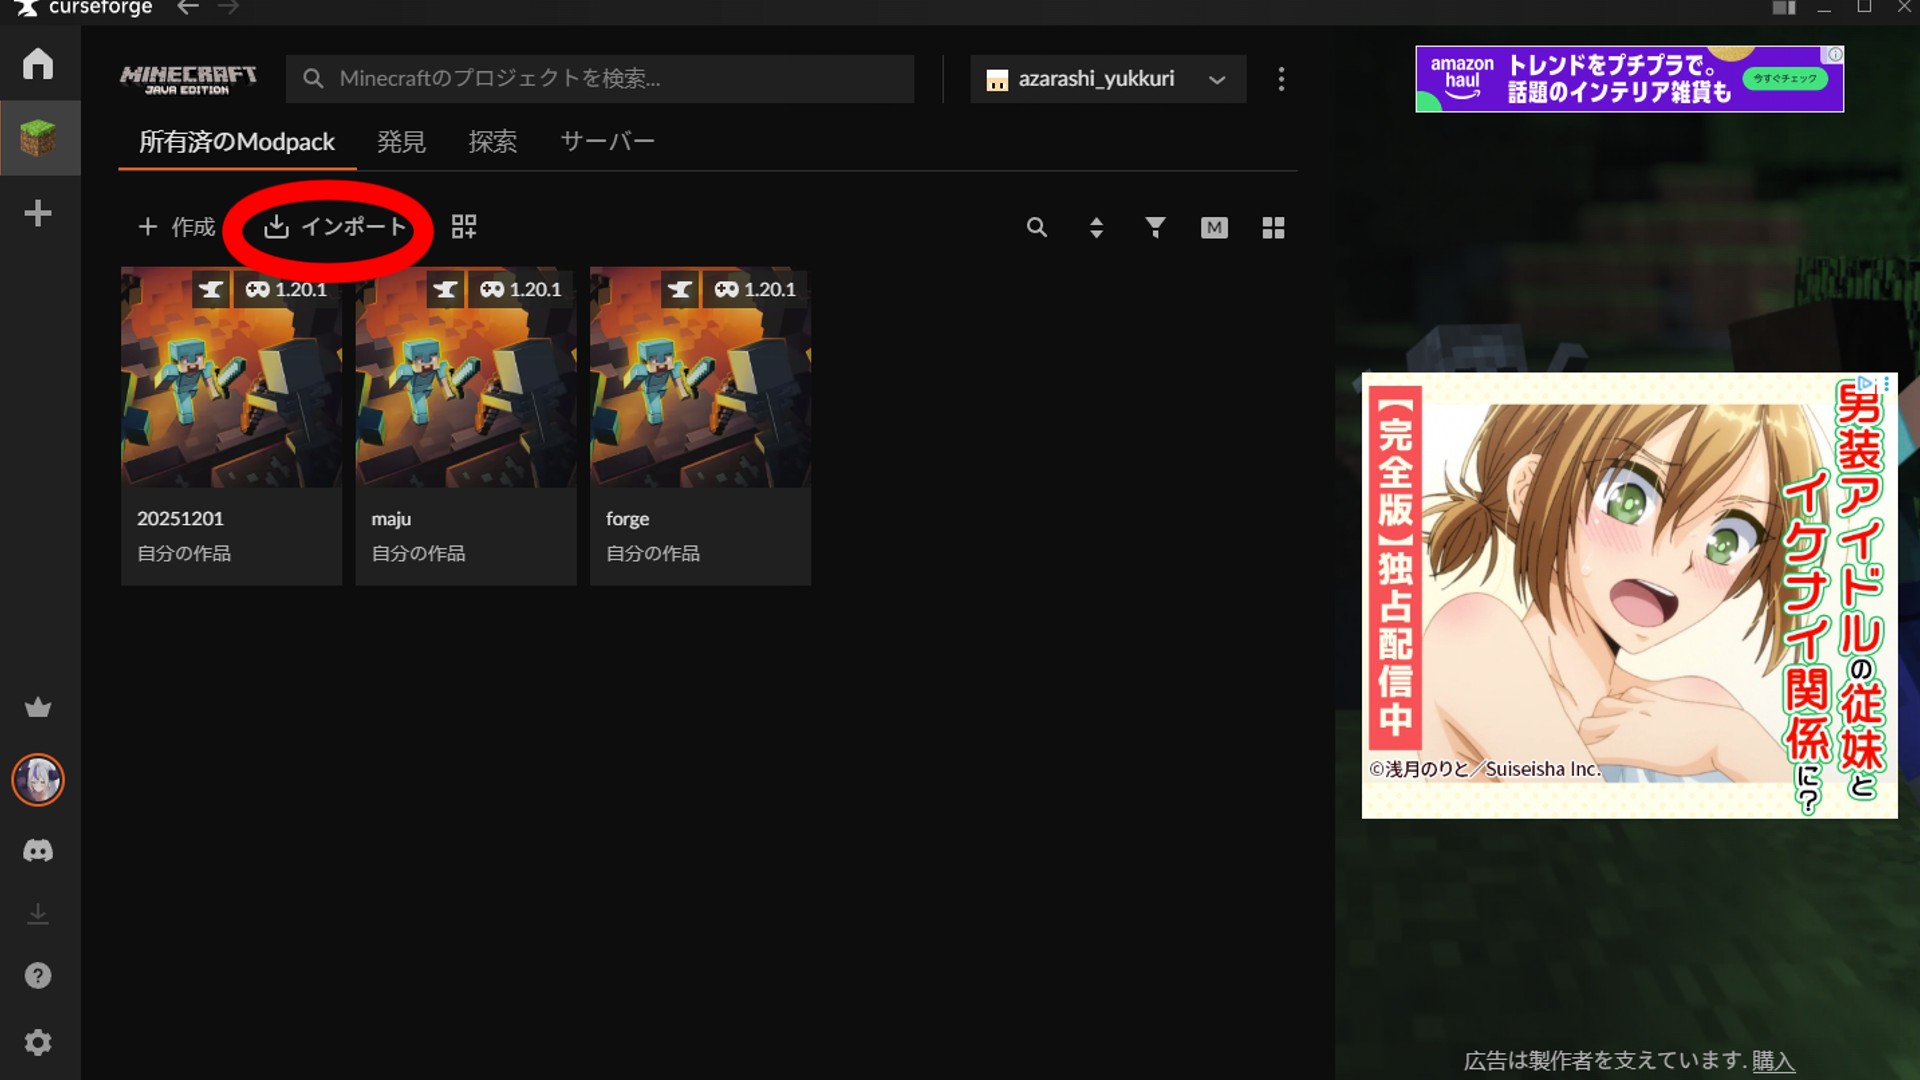
Task: Switch to grid view layout icon
Action: tap(1273, 228)
